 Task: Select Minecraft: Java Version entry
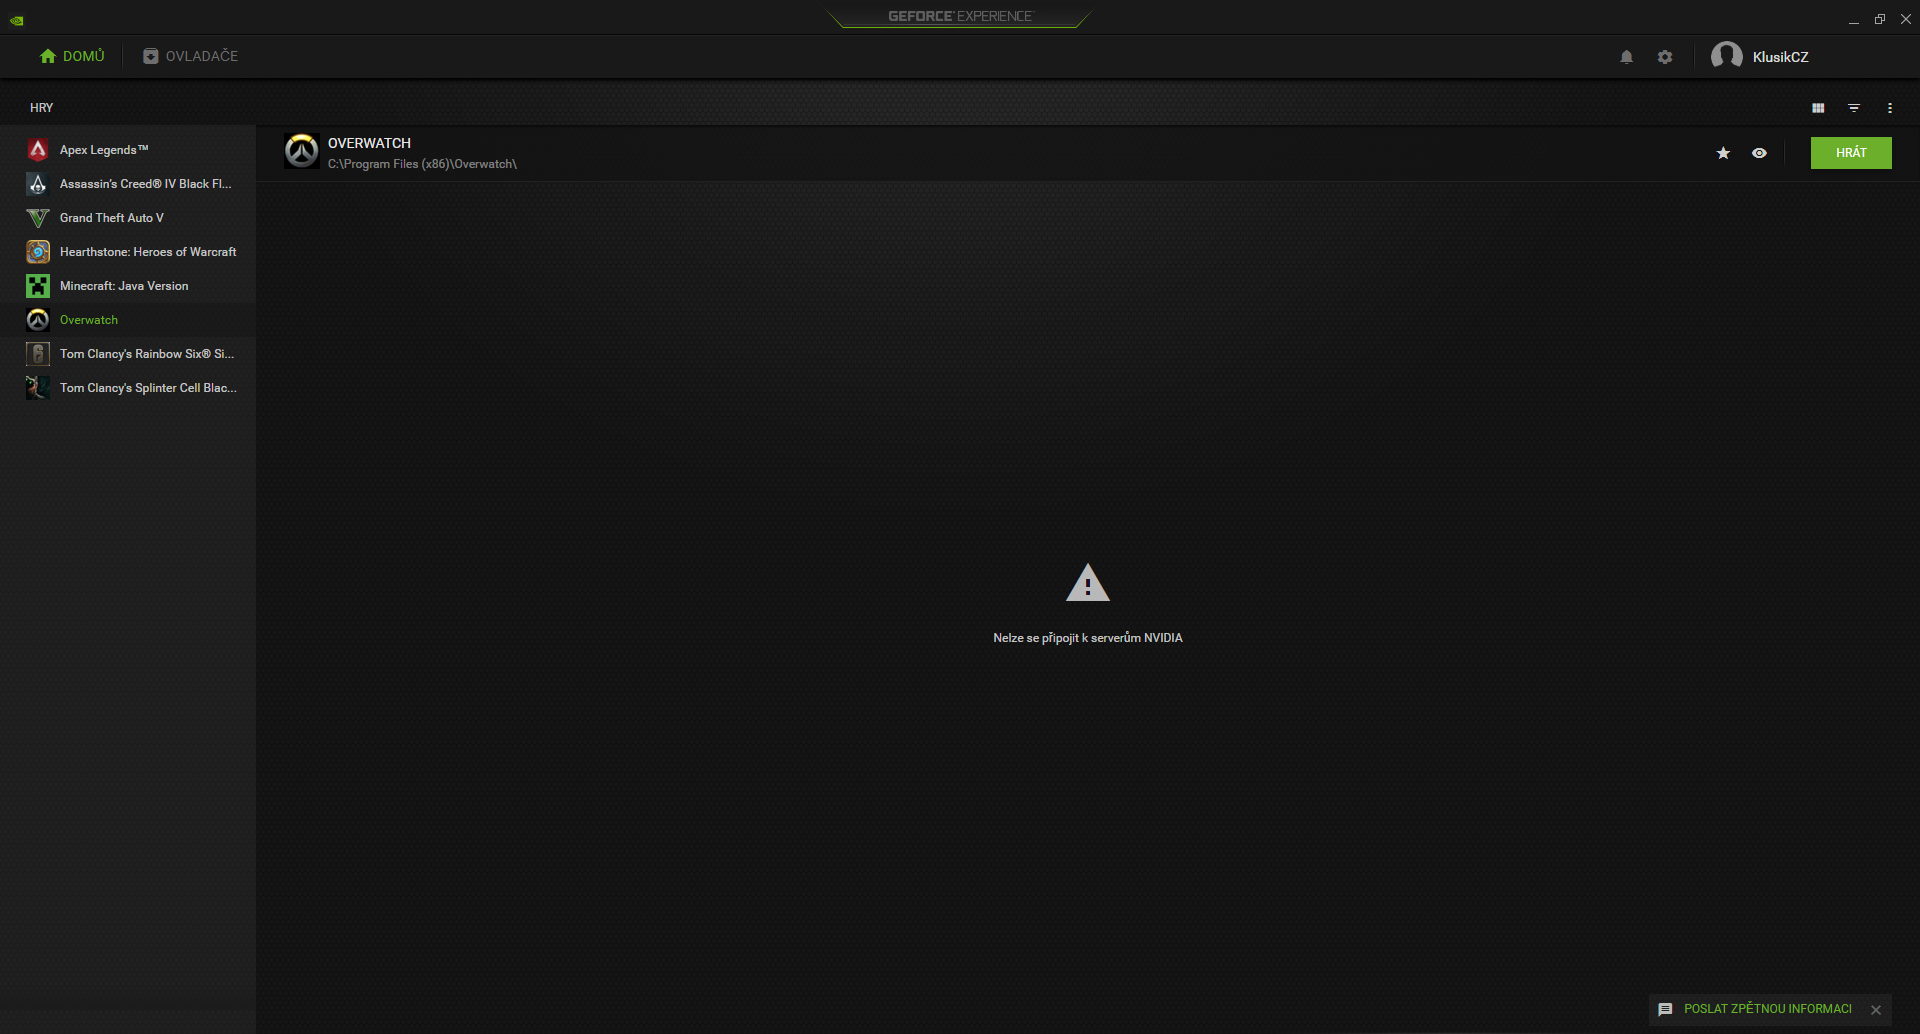click(128, 286)
